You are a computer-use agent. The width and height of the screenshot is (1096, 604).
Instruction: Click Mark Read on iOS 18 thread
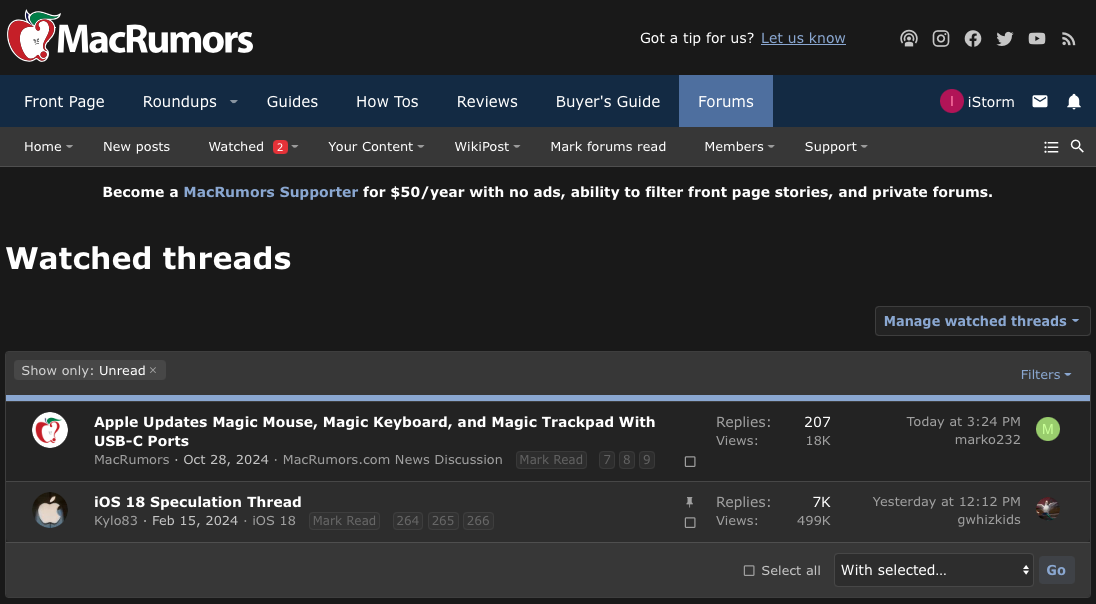click(x=344, y=521)
